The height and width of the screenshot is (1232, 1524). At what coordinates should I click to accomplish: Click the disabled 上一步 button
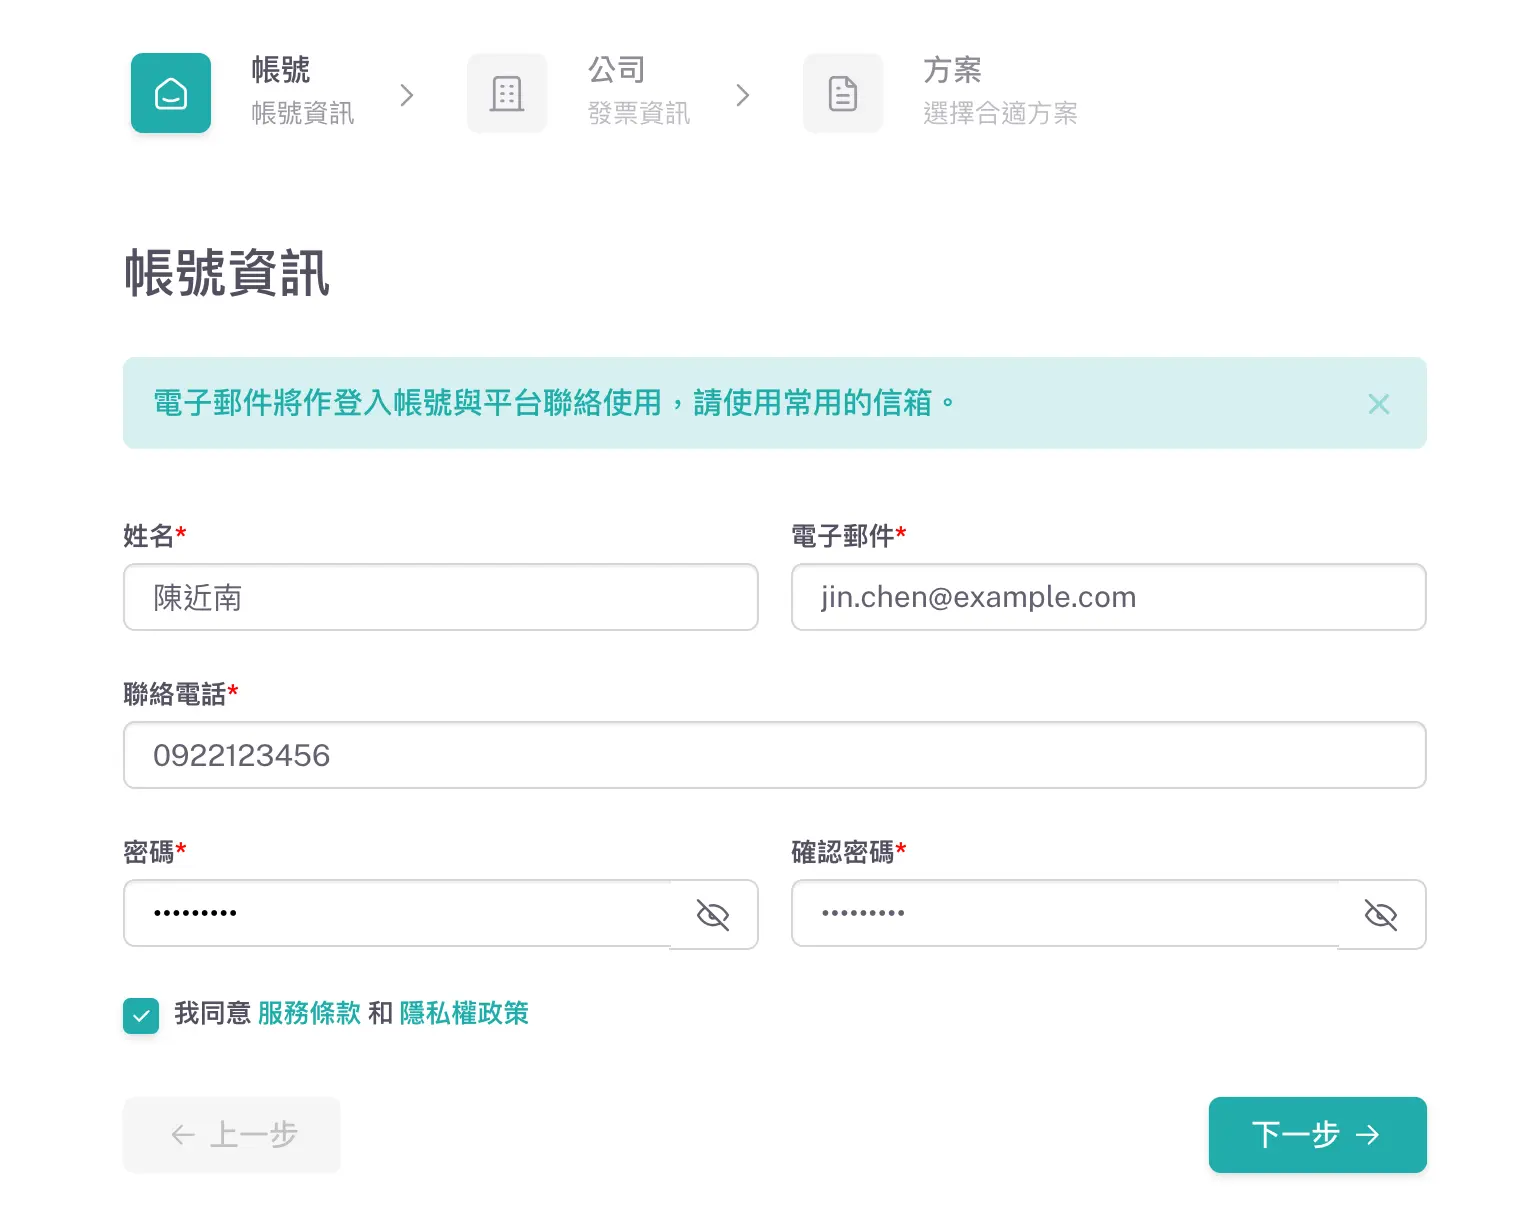(232, 1135)
